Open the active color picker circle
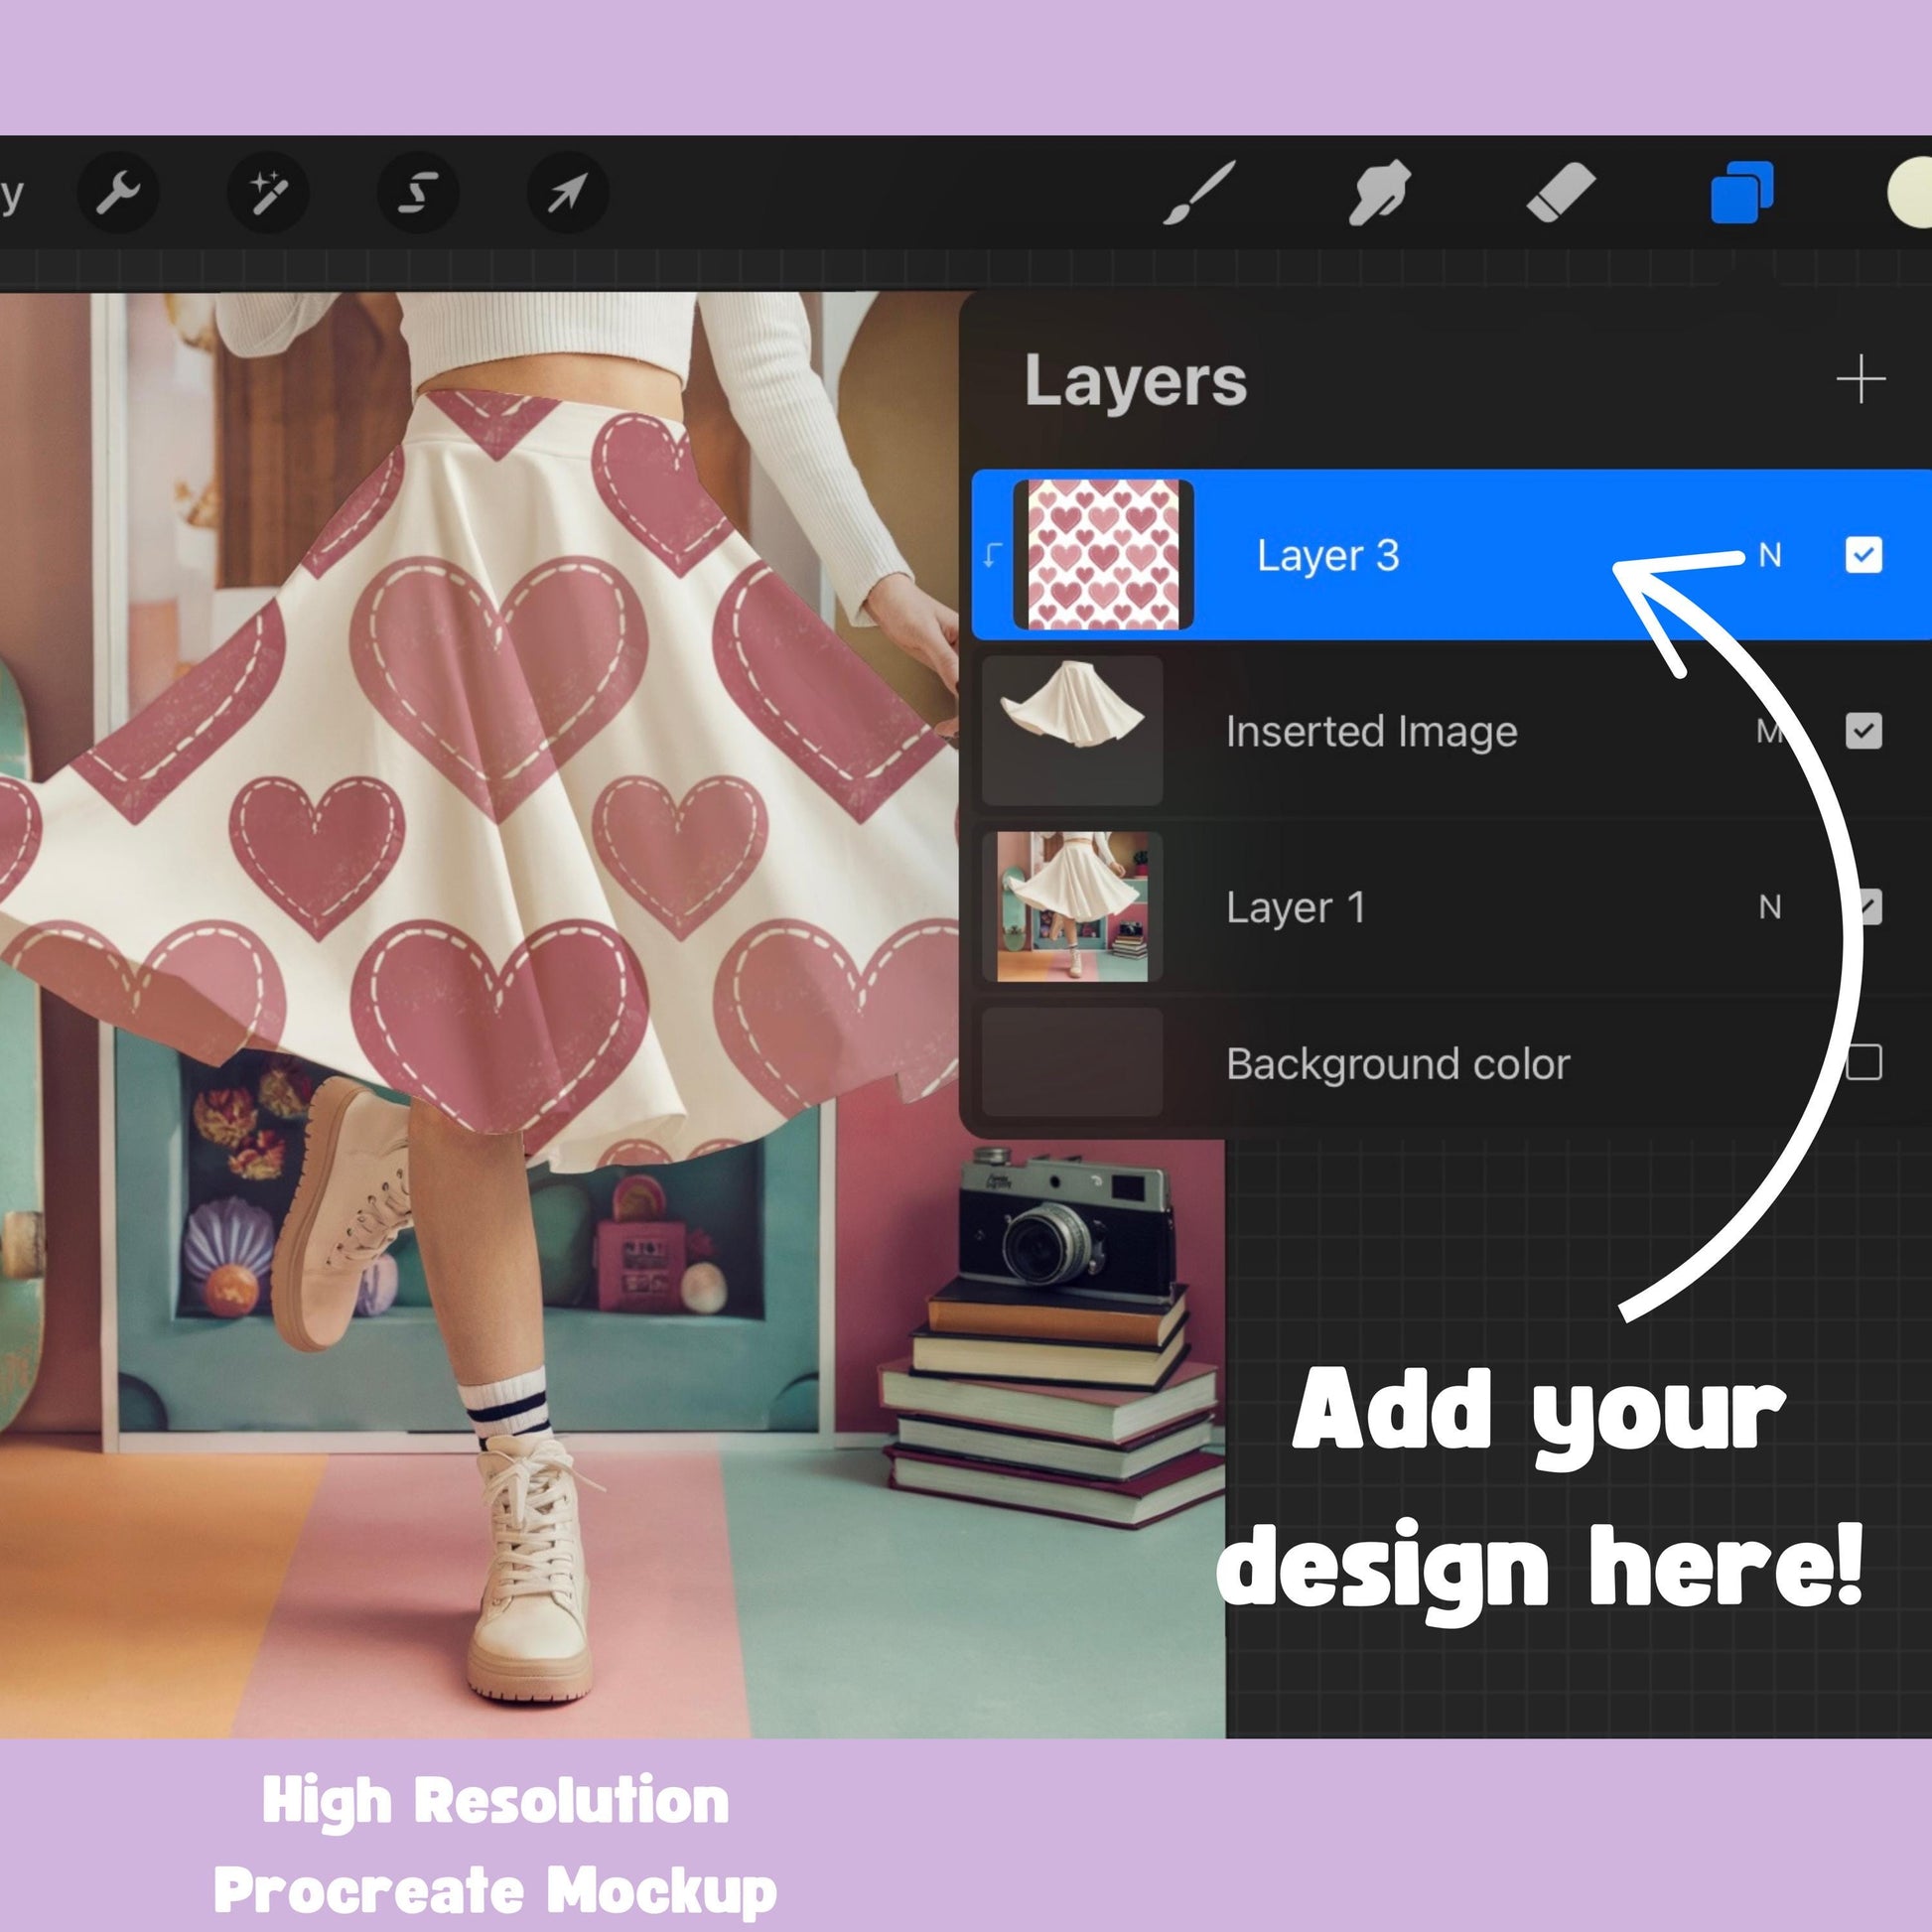 pos(1912,193)
